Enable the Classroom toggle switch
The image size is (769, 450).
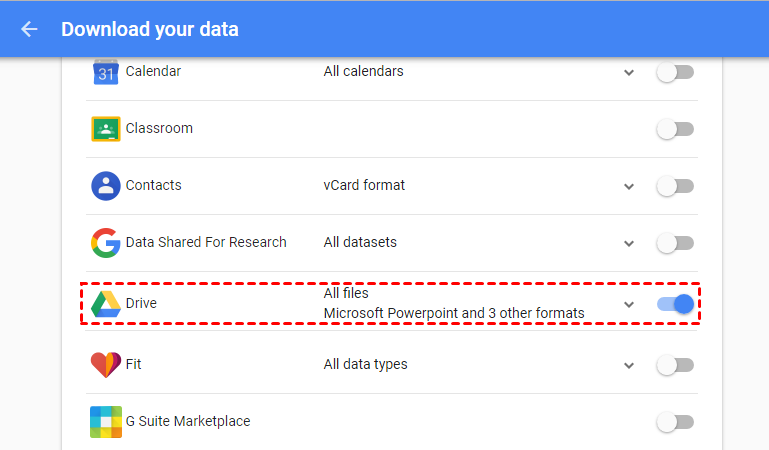pos(675,129)
